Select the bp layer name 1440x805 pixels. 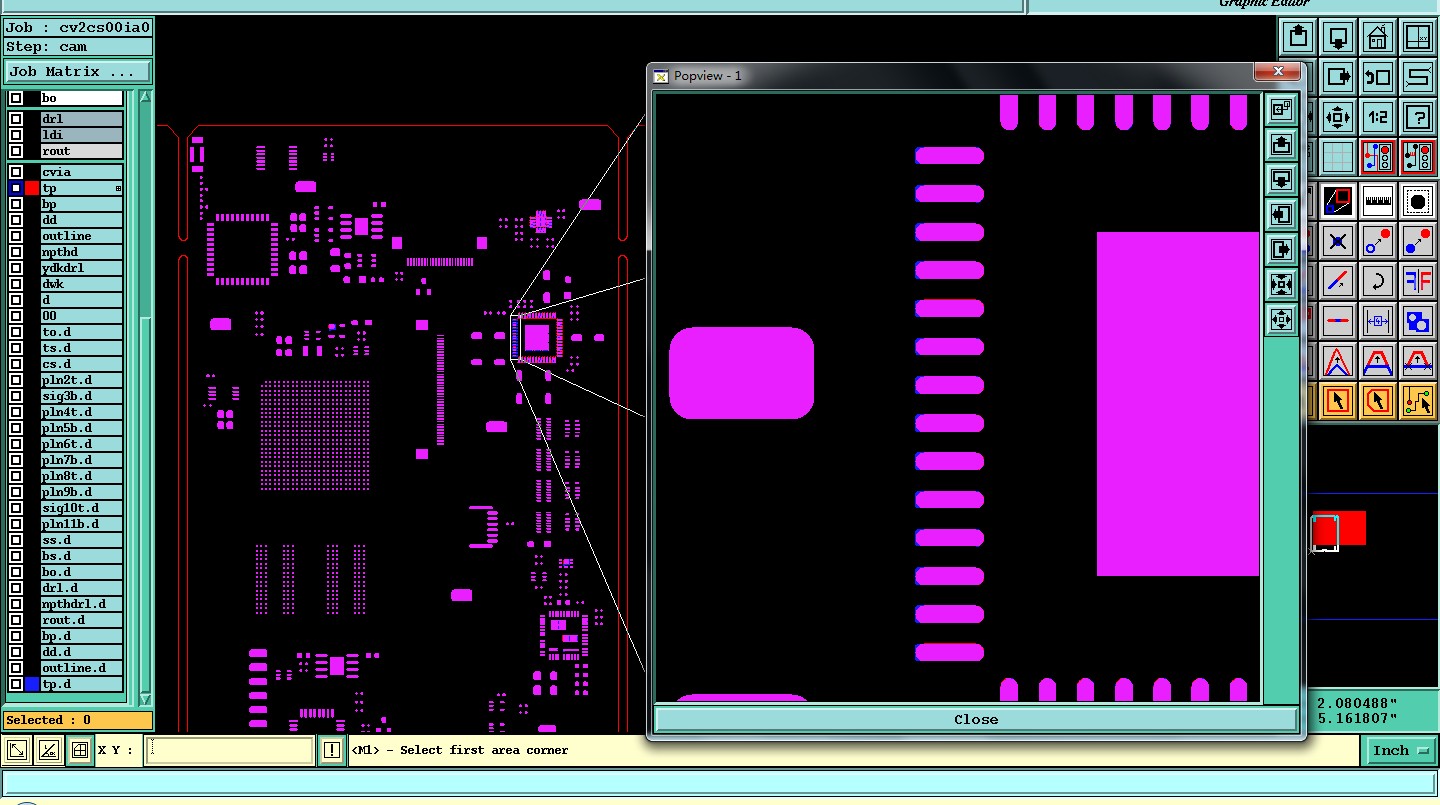click(81, 204)
